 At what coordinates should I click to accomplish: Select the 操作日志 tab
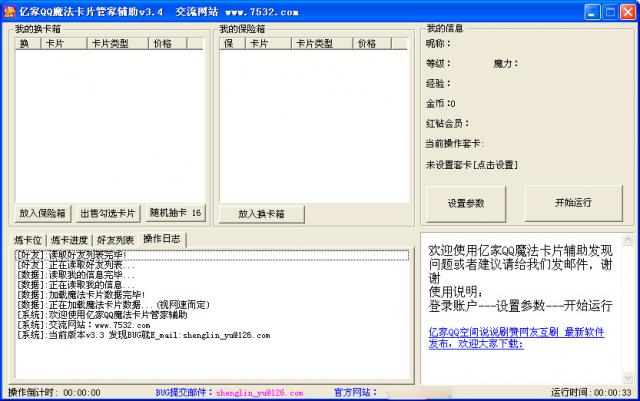pos(162,239)
